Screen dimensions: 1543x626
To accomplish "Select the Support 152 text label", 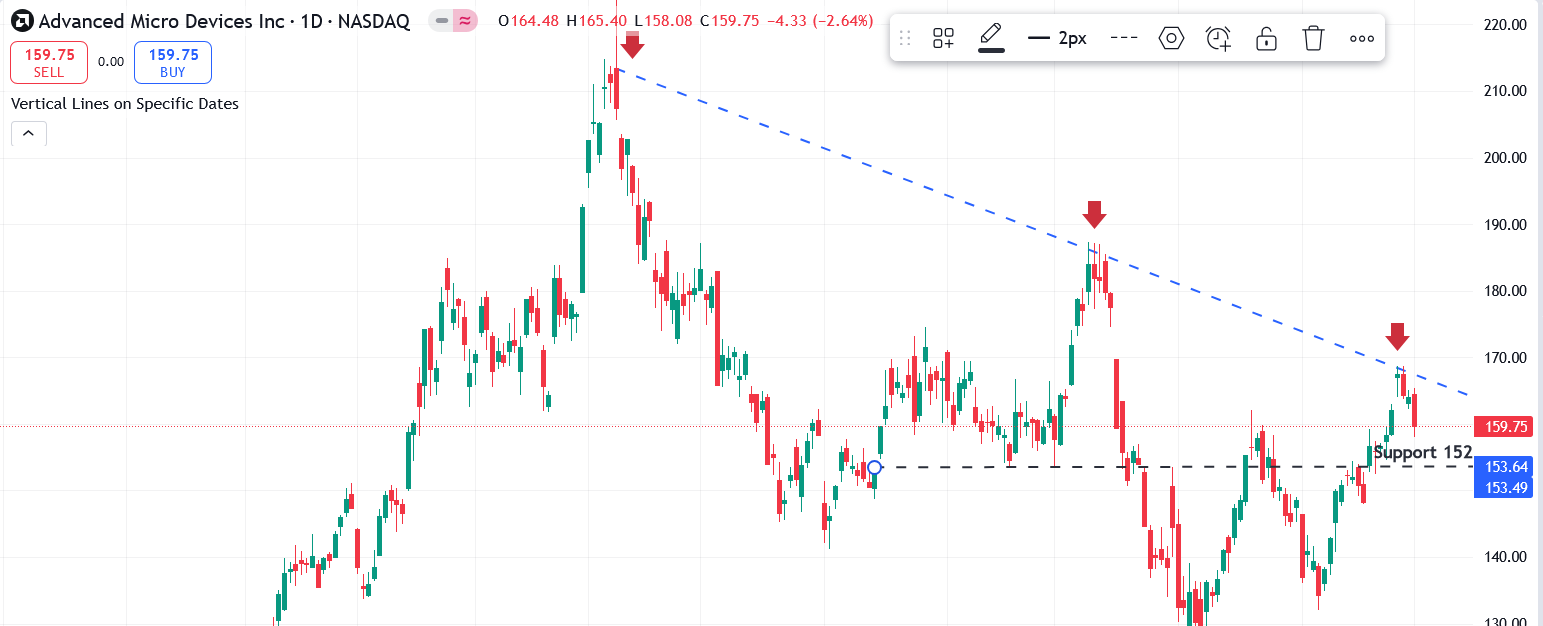I will [x=1422, y=452].
